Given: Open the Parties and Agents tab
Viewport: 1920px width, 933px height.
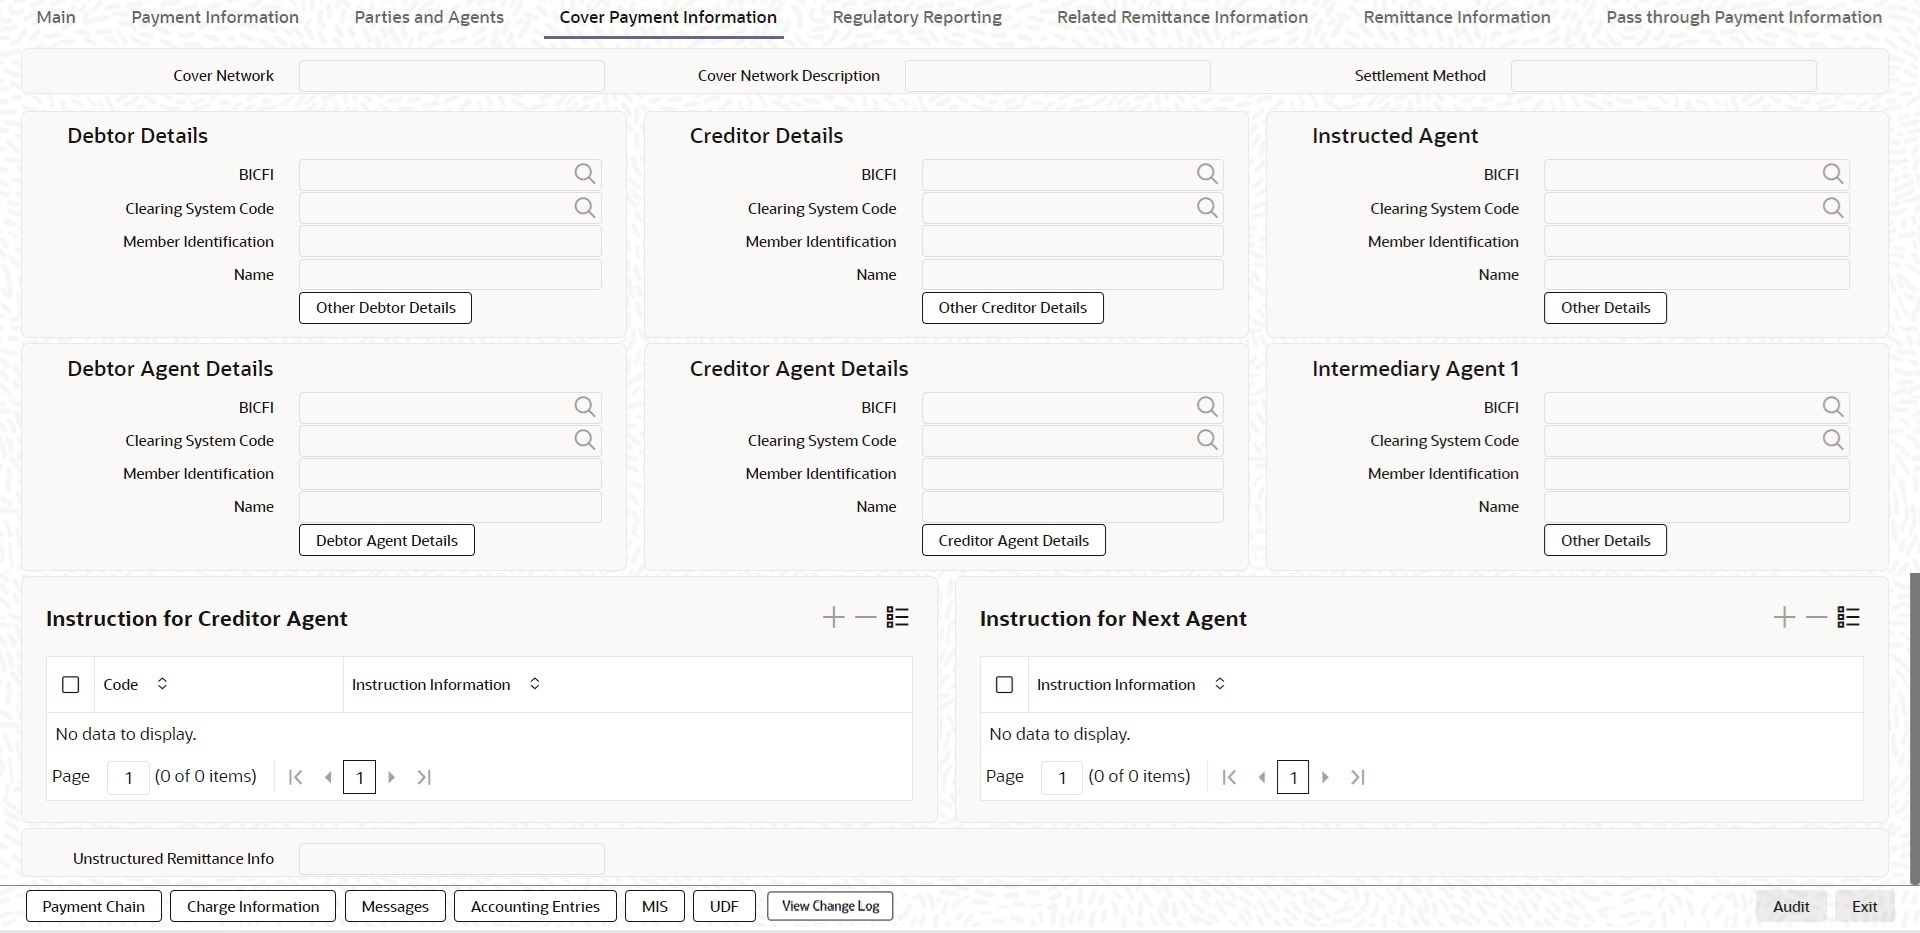Looking at the screenshot, I should [x=429, y=17].
